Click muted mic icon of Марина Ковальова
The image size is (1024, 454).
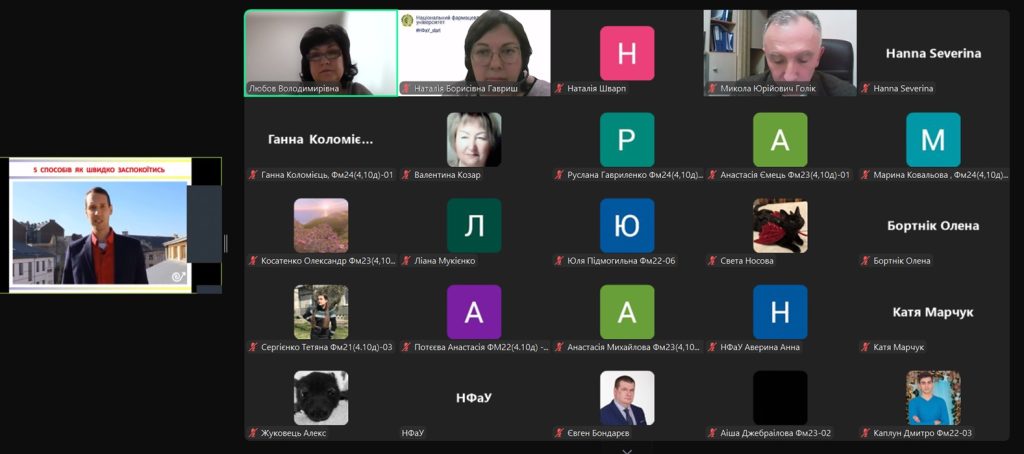[x=865, y=174]
